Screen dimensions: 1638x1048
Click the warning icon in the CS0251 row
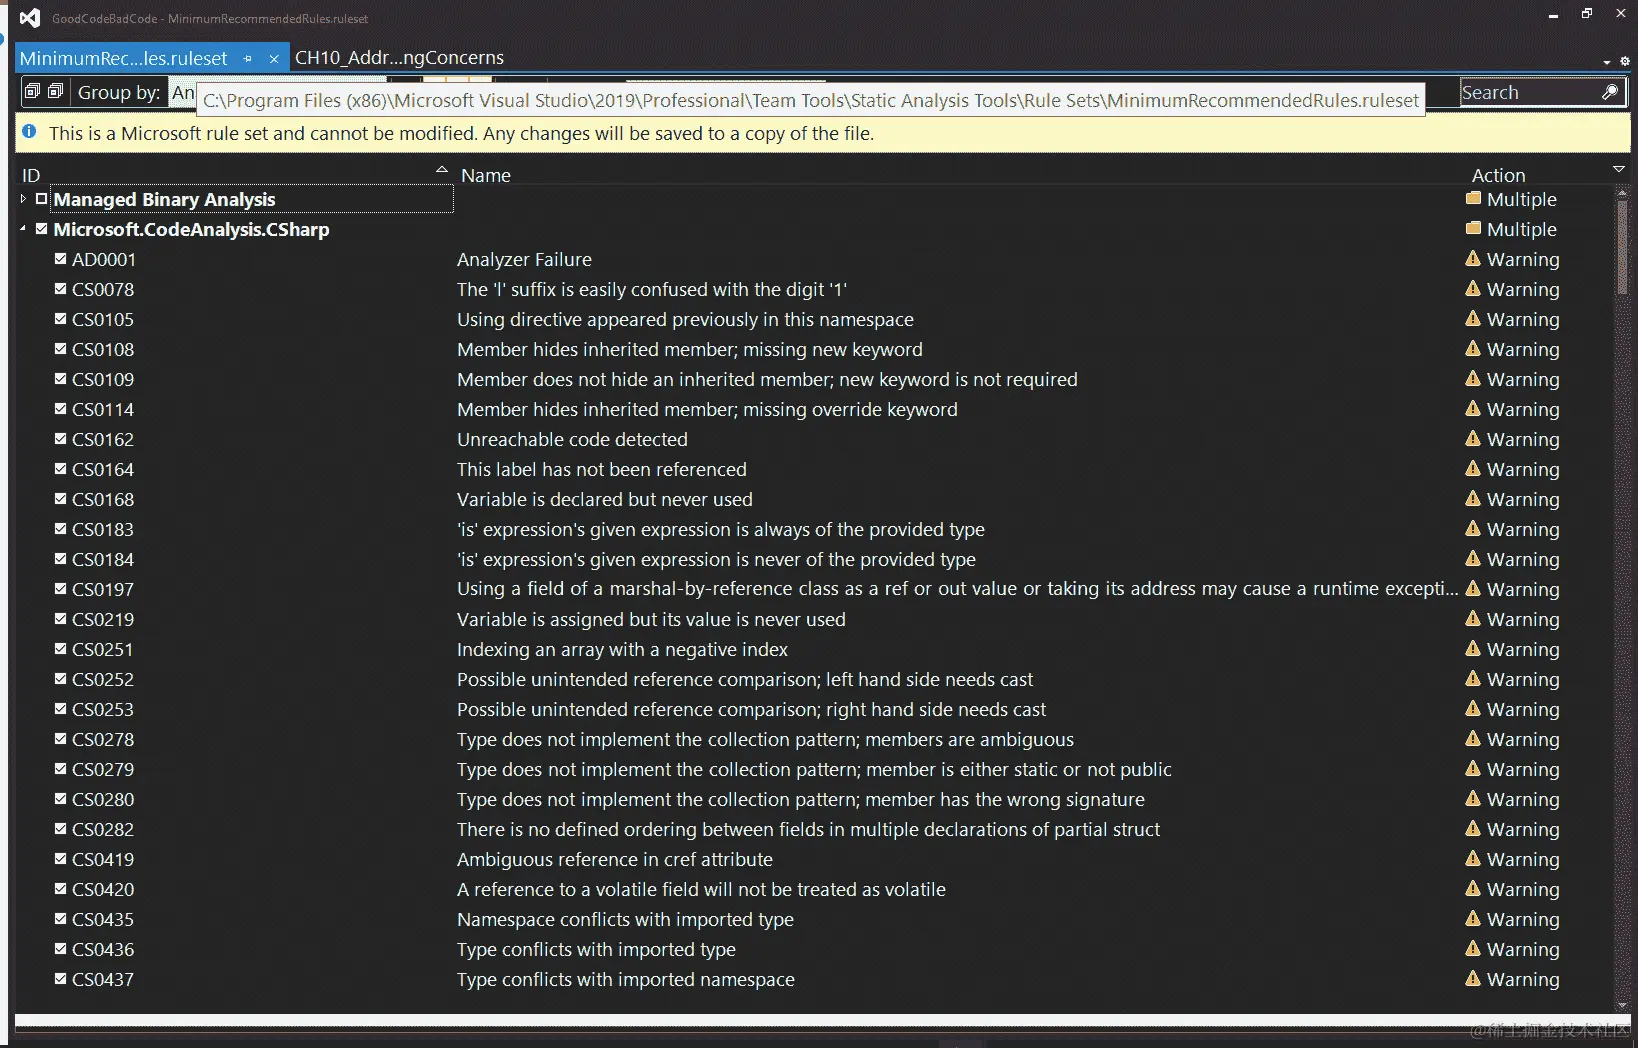(1473, 648)
